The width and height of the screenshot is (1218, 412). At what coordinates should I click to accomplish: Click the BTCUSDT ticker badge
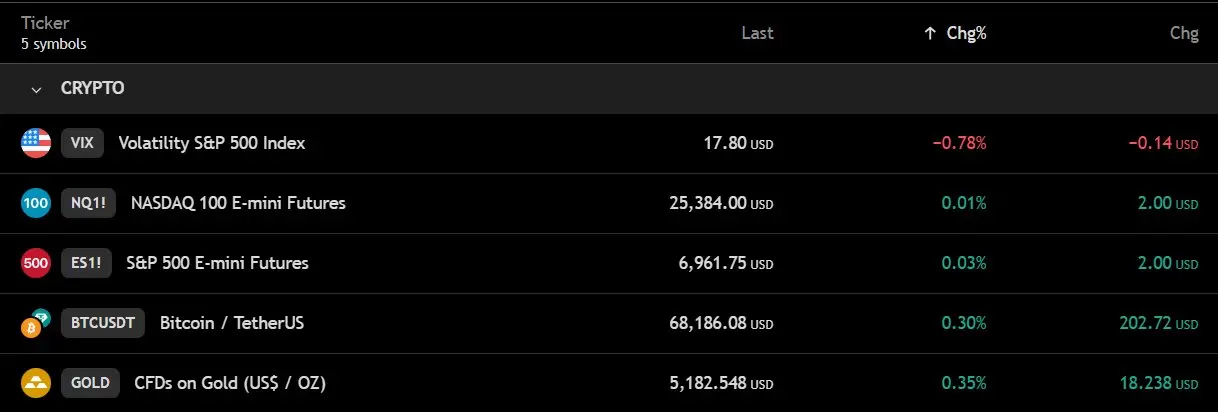pyautogui.click(x=103, y=323)
